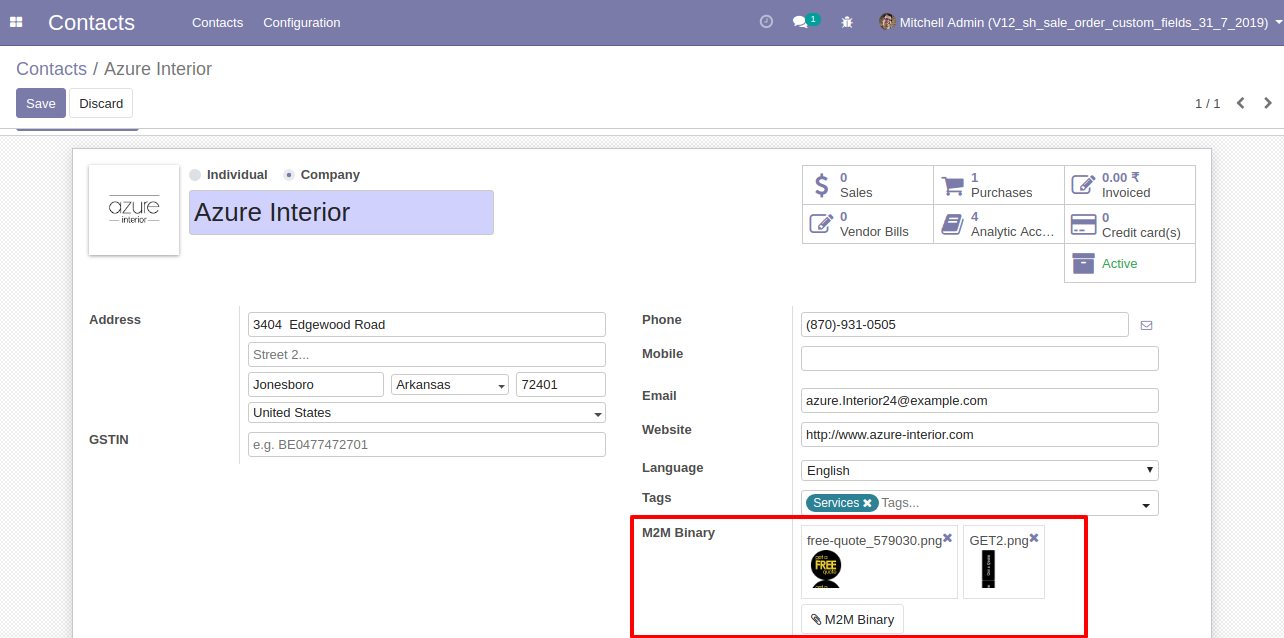The width and height of the screenshot is (1284, 638).
Task: Open the debug bug icon
Action: 847,21
